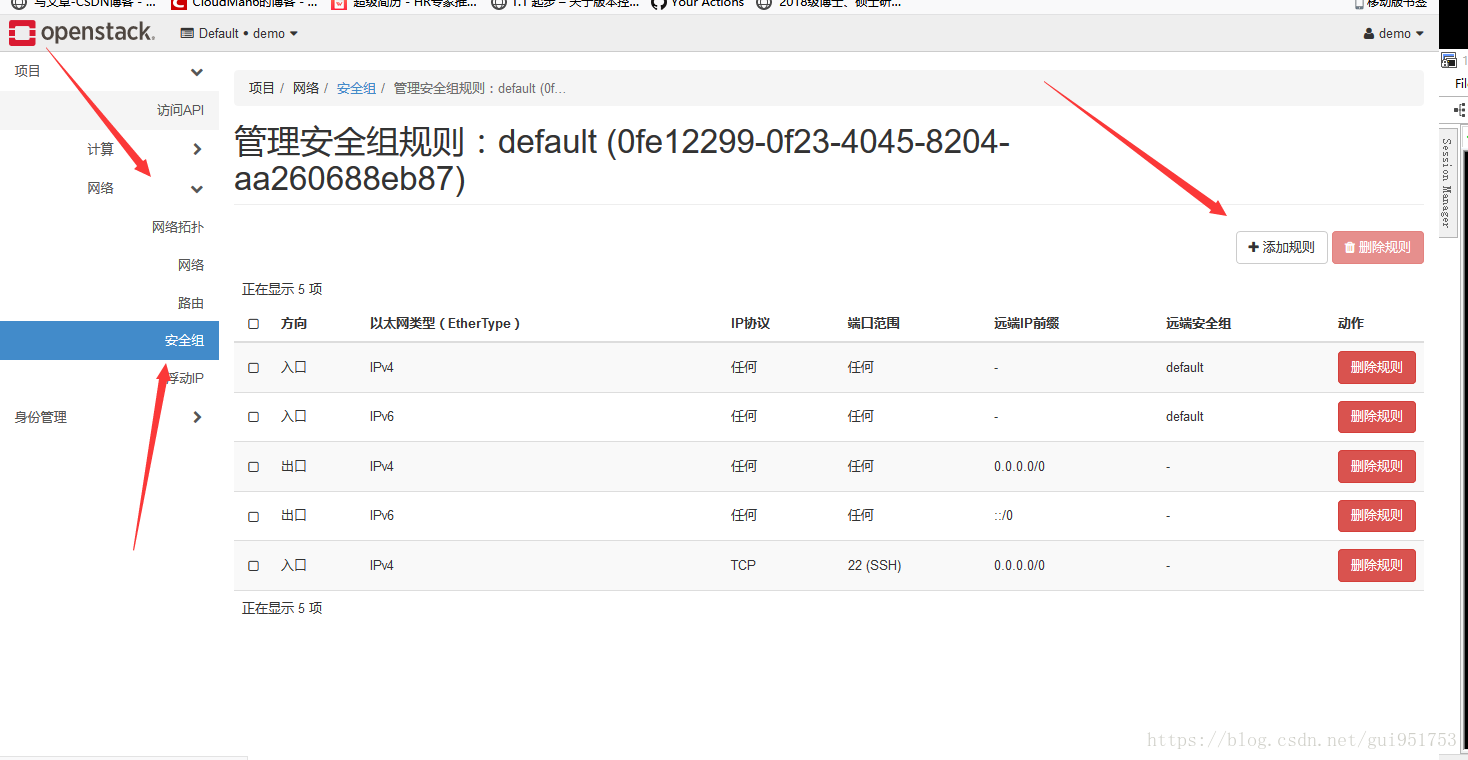Viewport: 1468px width, 760px height.
Task: Click the 远端IP前缀 column header
Action: pyautogui.click(x=1026, y=323)
